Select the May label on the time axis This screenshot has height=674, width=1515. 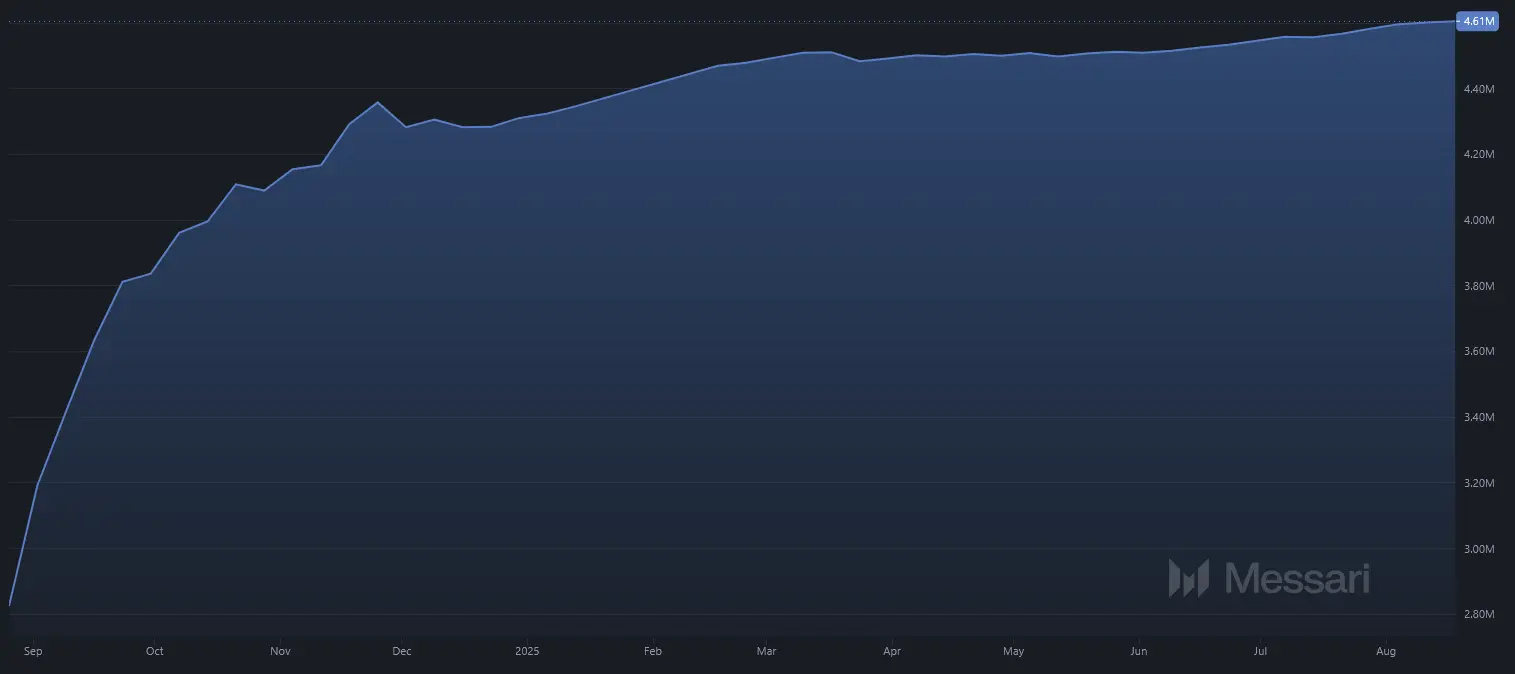point(1013,651)
